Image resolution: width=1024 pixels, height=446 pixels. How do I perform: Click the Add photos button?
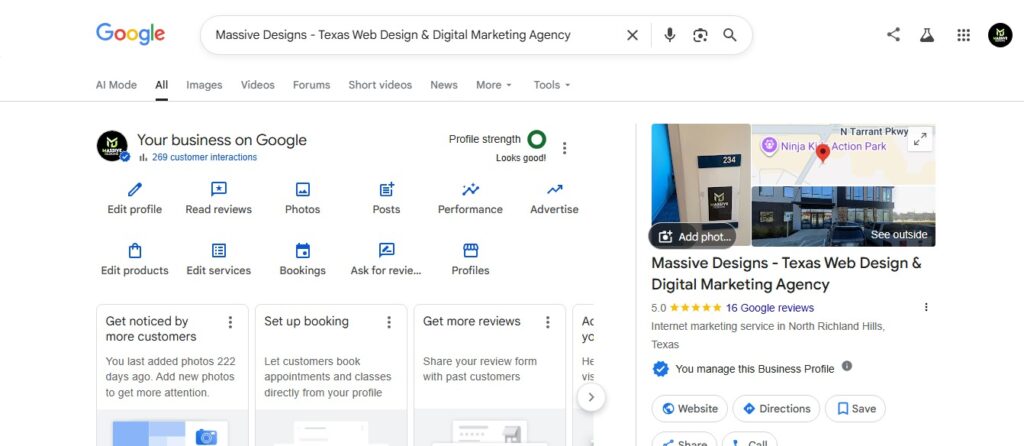pyautogui.click(x=694, y=236)
